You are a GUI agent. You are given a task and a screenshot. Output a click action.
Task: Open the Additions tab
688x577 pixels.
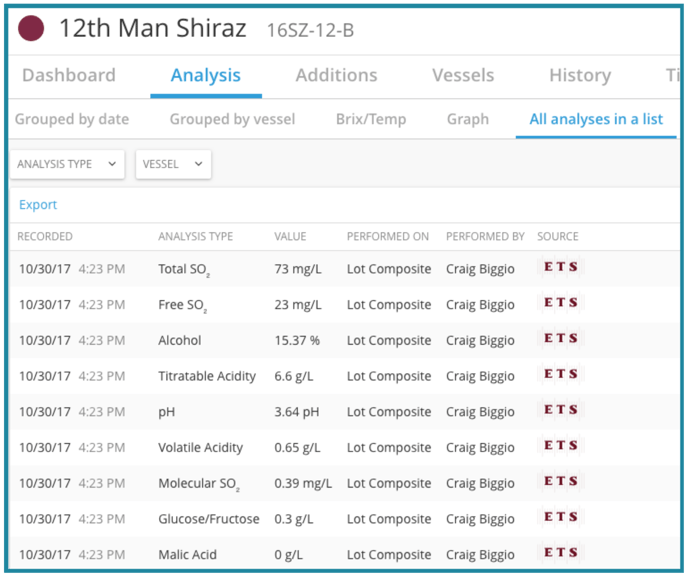coord(336,76)
